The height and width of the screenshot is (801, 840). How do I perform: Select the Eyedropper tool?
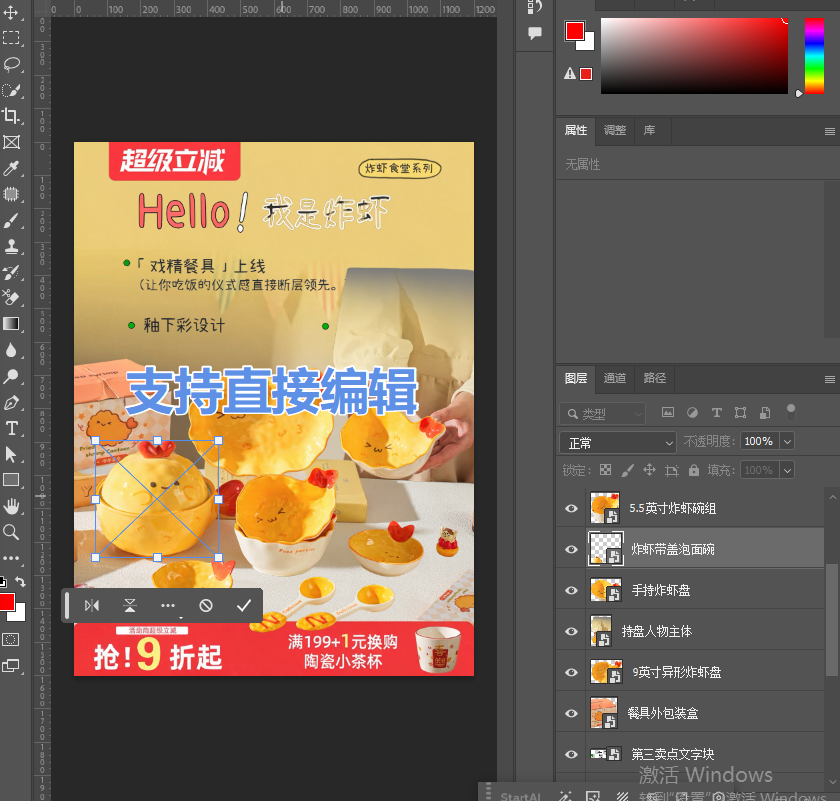(11, 168)
